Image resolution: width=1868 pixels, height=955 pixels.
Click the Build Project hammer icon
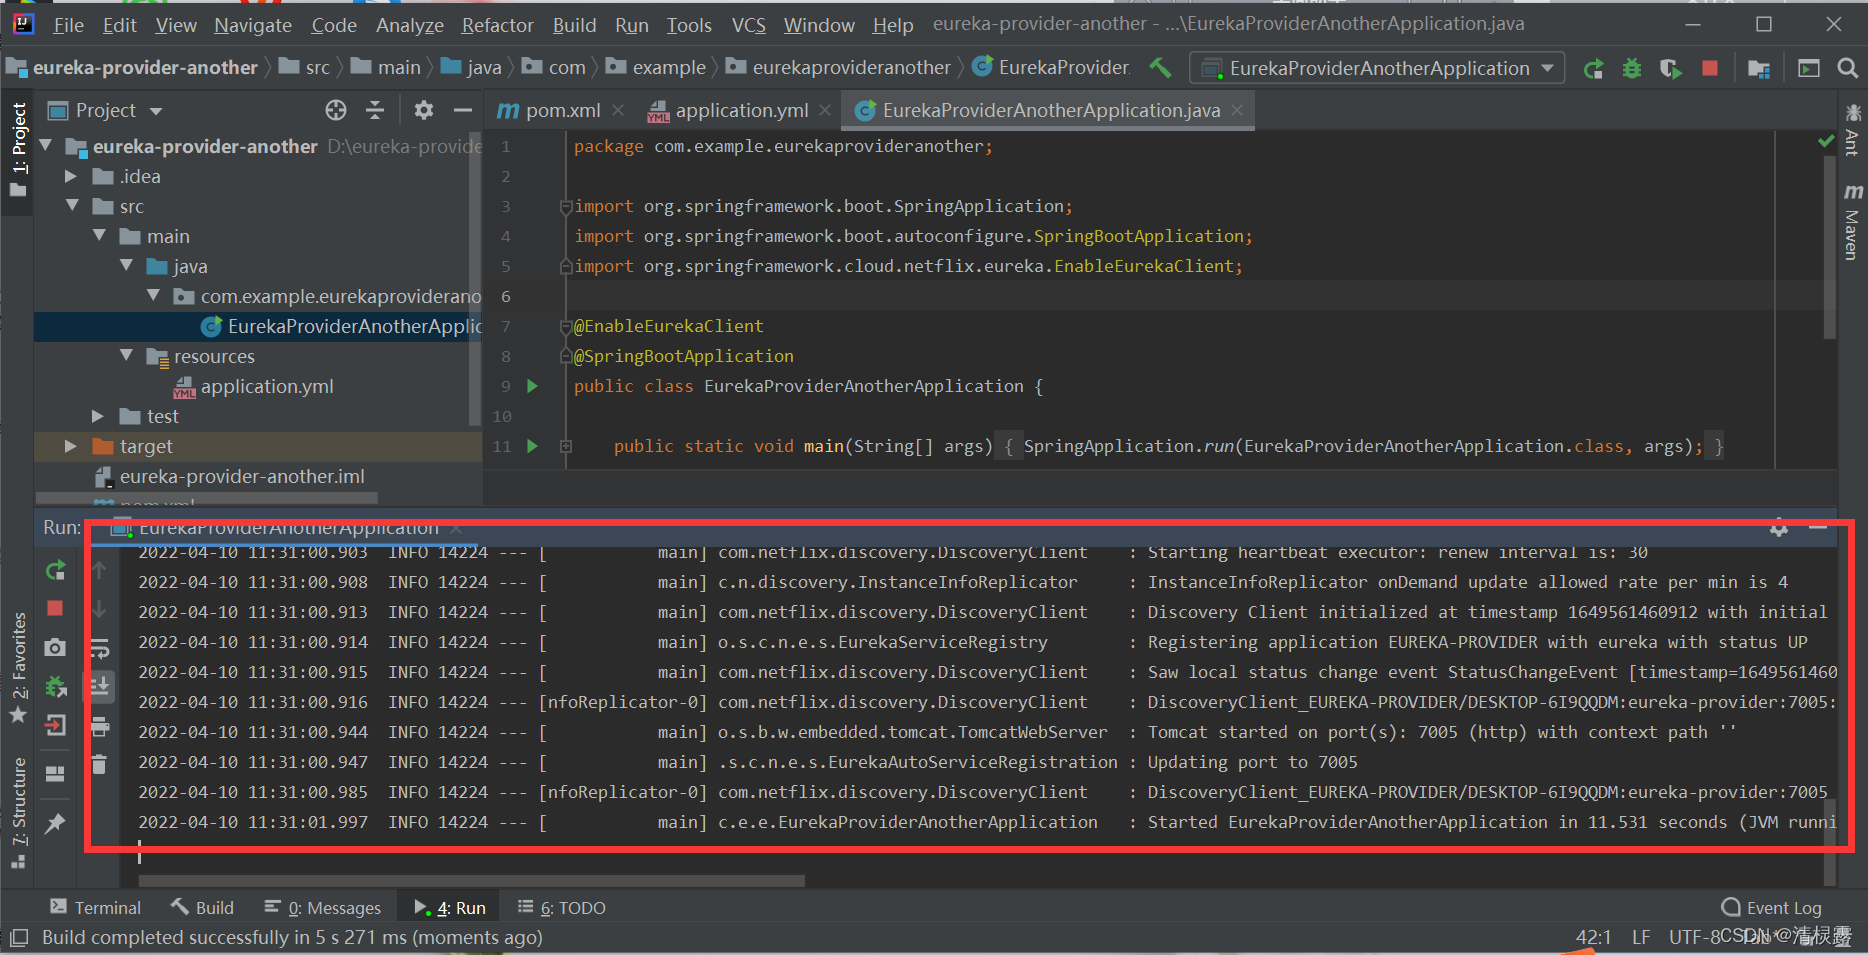(x=1160, y=67)
